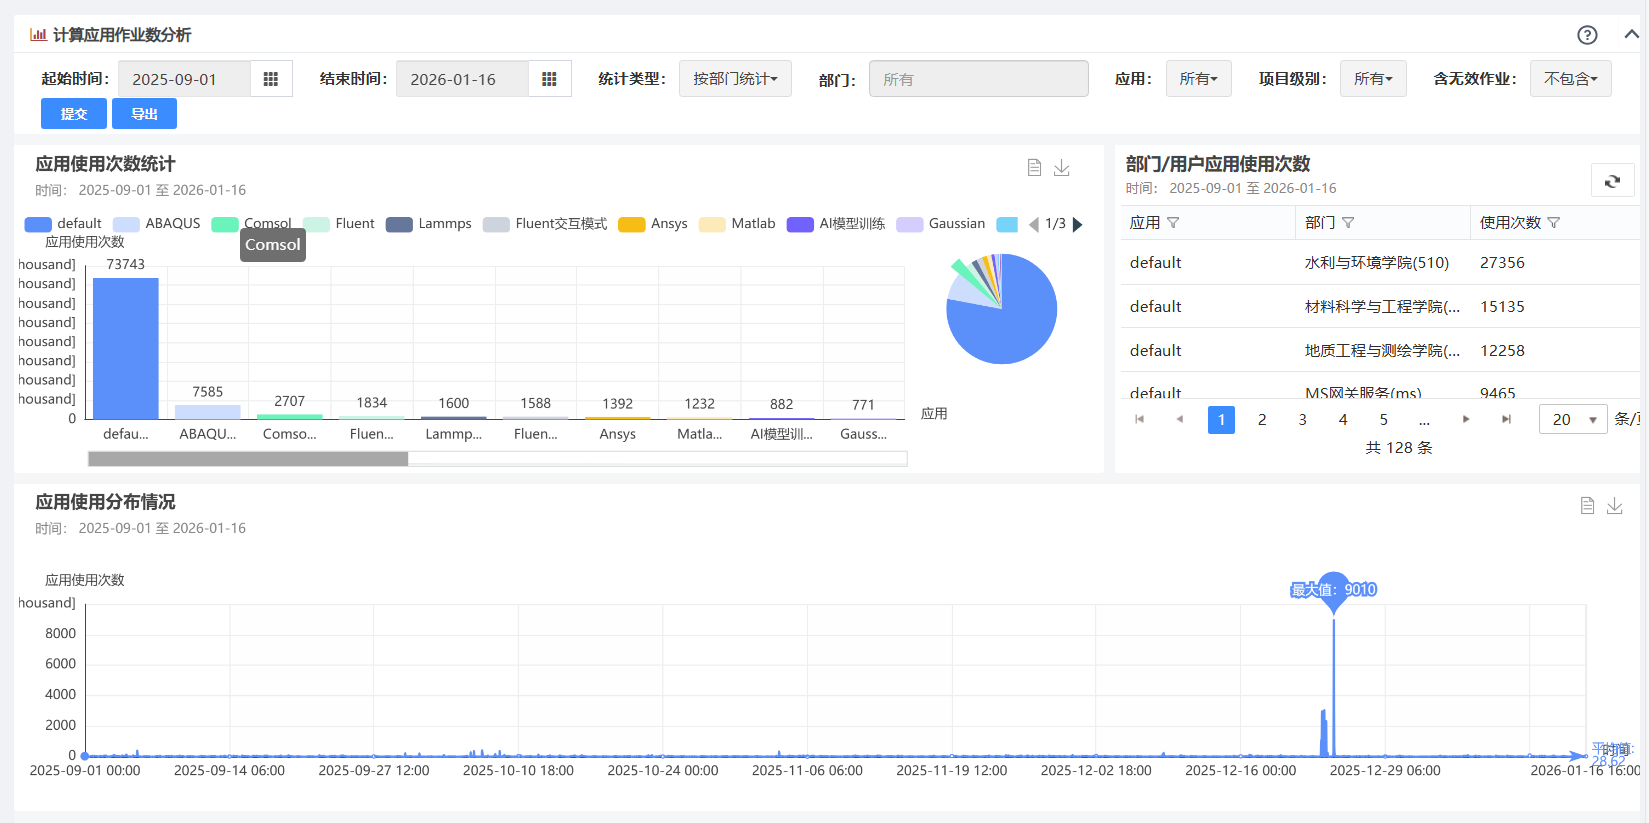Collapse the analysis panel with top chevron
This screenshot has width=1649, height=823.
coord(1631,34)
